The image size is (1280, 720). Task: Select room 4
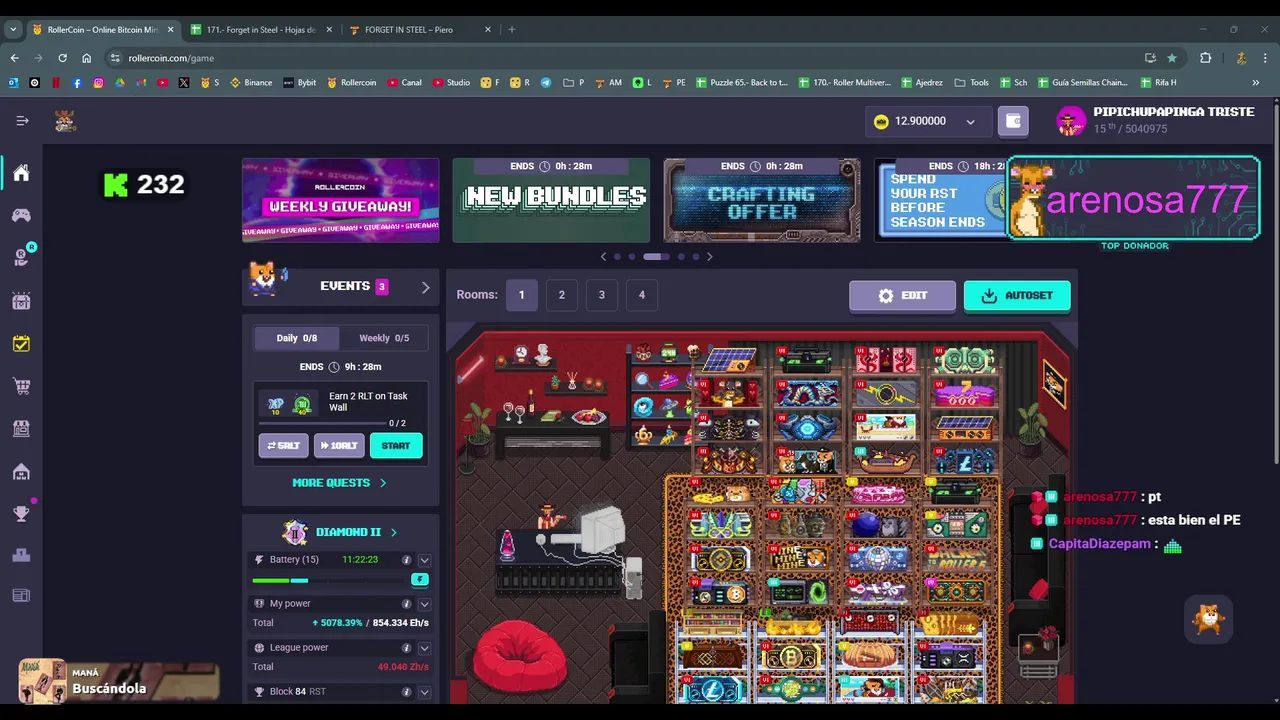pos(641,295)
